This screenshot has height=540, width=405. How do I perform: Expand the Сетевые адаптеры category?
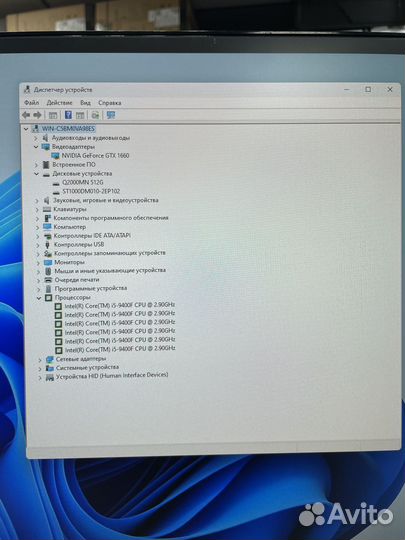pyautogui.click(x=40, y=360)
